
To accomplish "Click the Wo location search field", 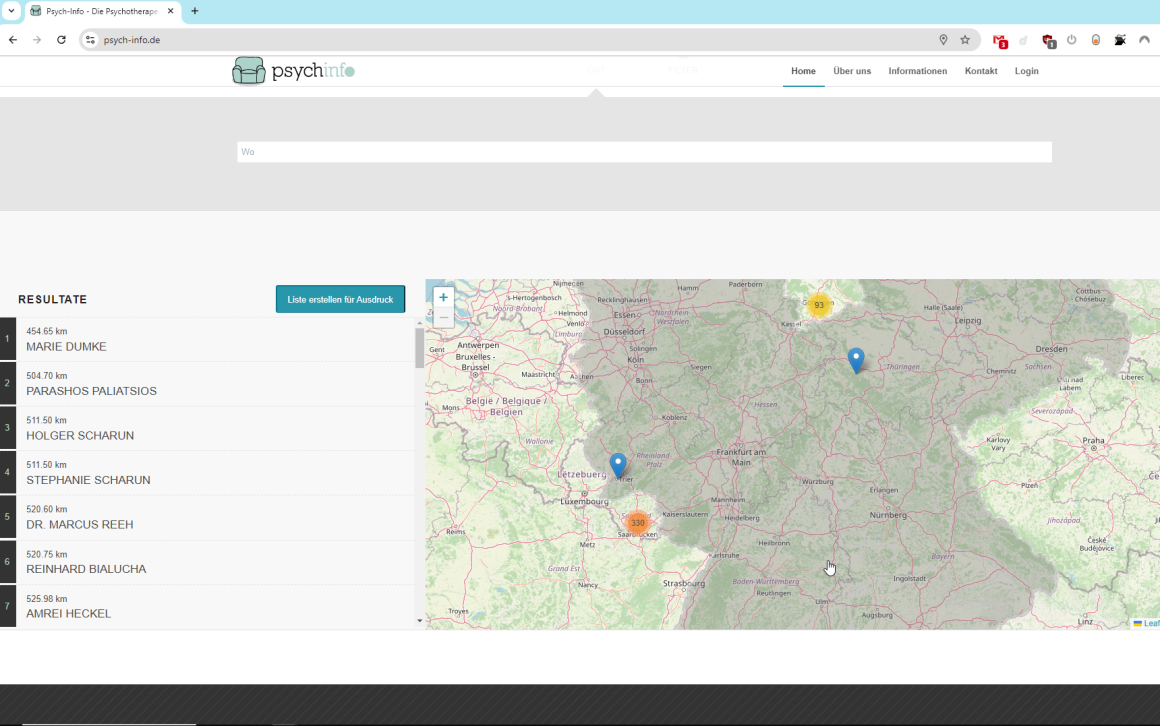I will [644, 152].
